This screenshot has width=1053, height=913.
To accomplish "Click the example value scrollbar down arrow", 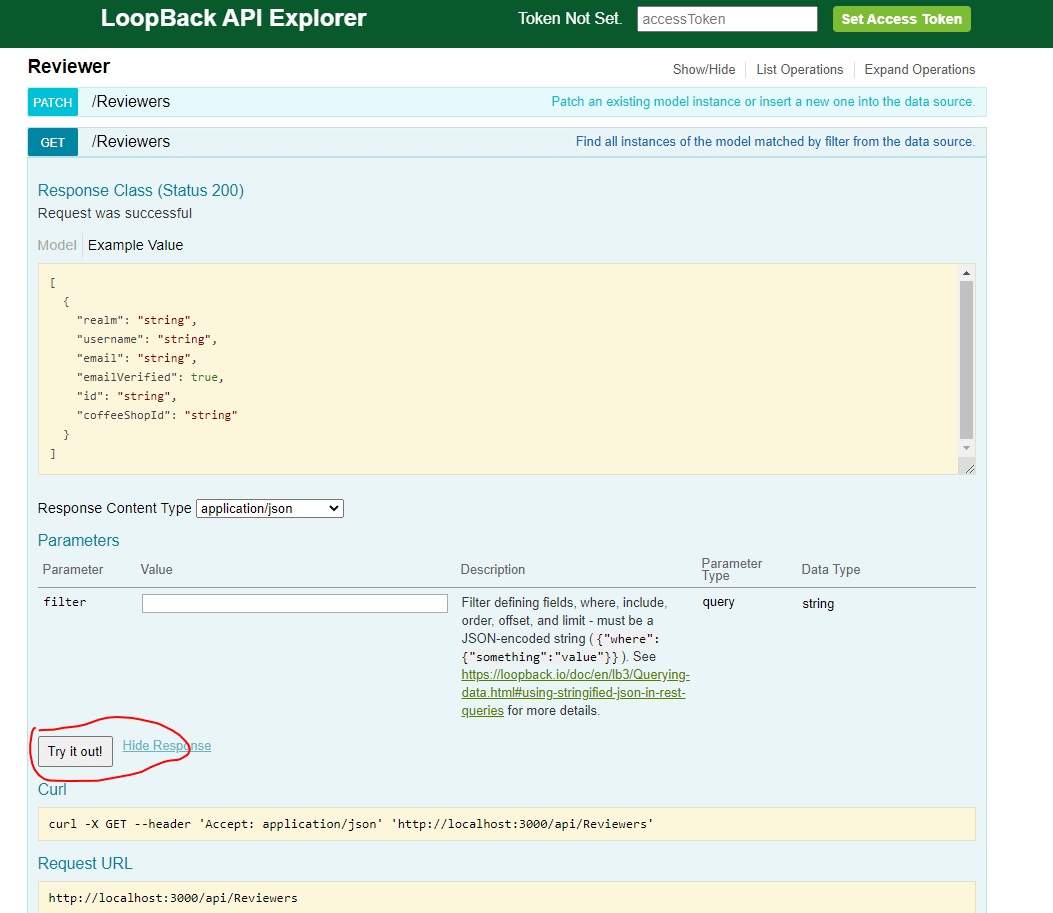I will click(966, 448).
